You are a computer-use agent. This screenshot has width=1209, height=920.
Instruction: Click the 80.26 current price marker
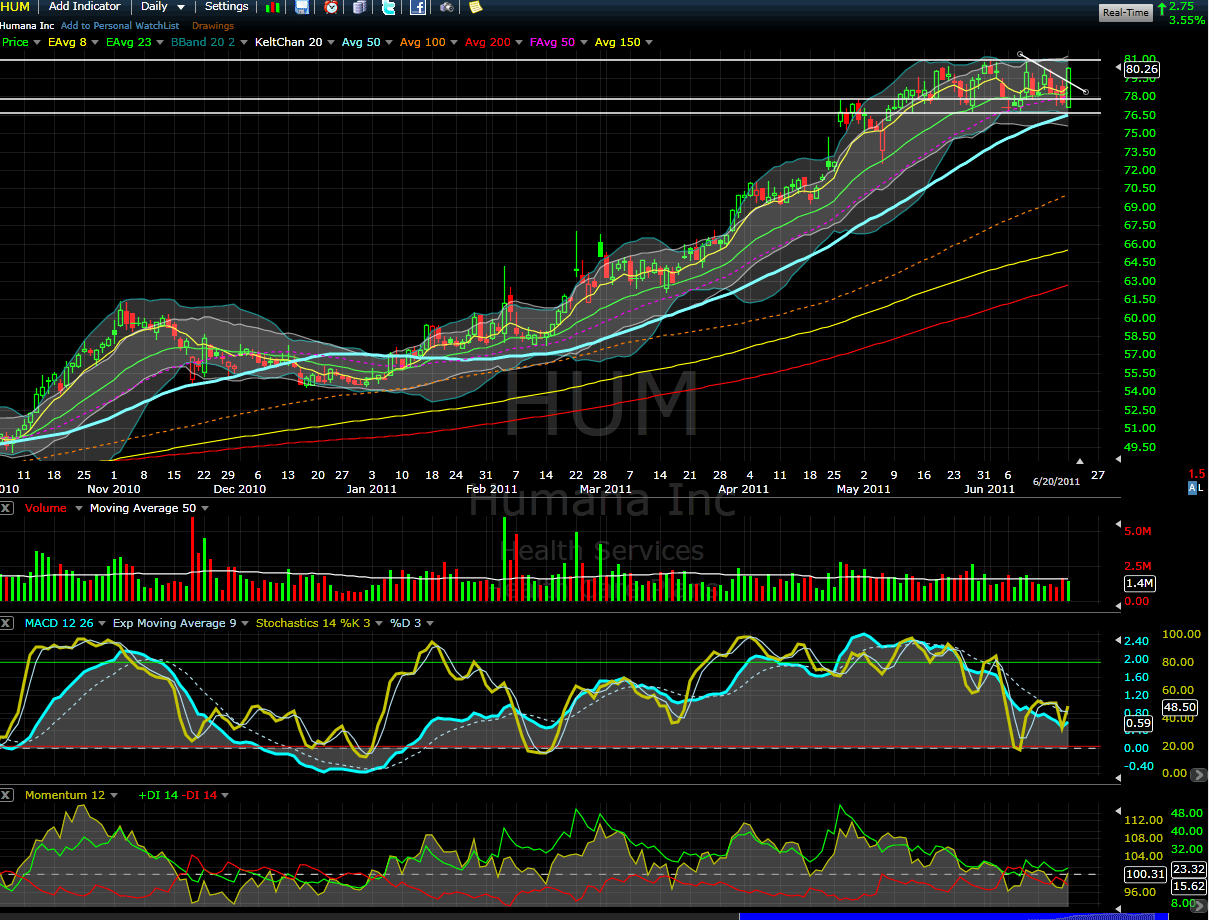pos(1141,70)
